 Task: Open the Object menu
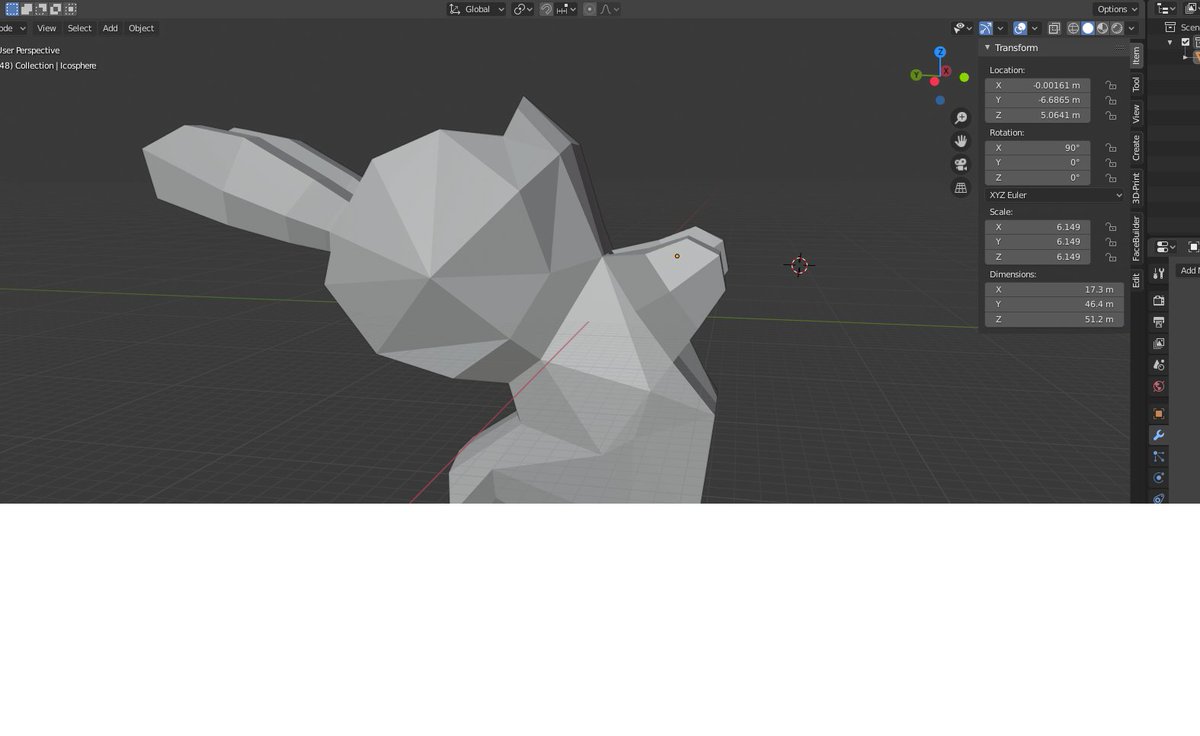141,28
